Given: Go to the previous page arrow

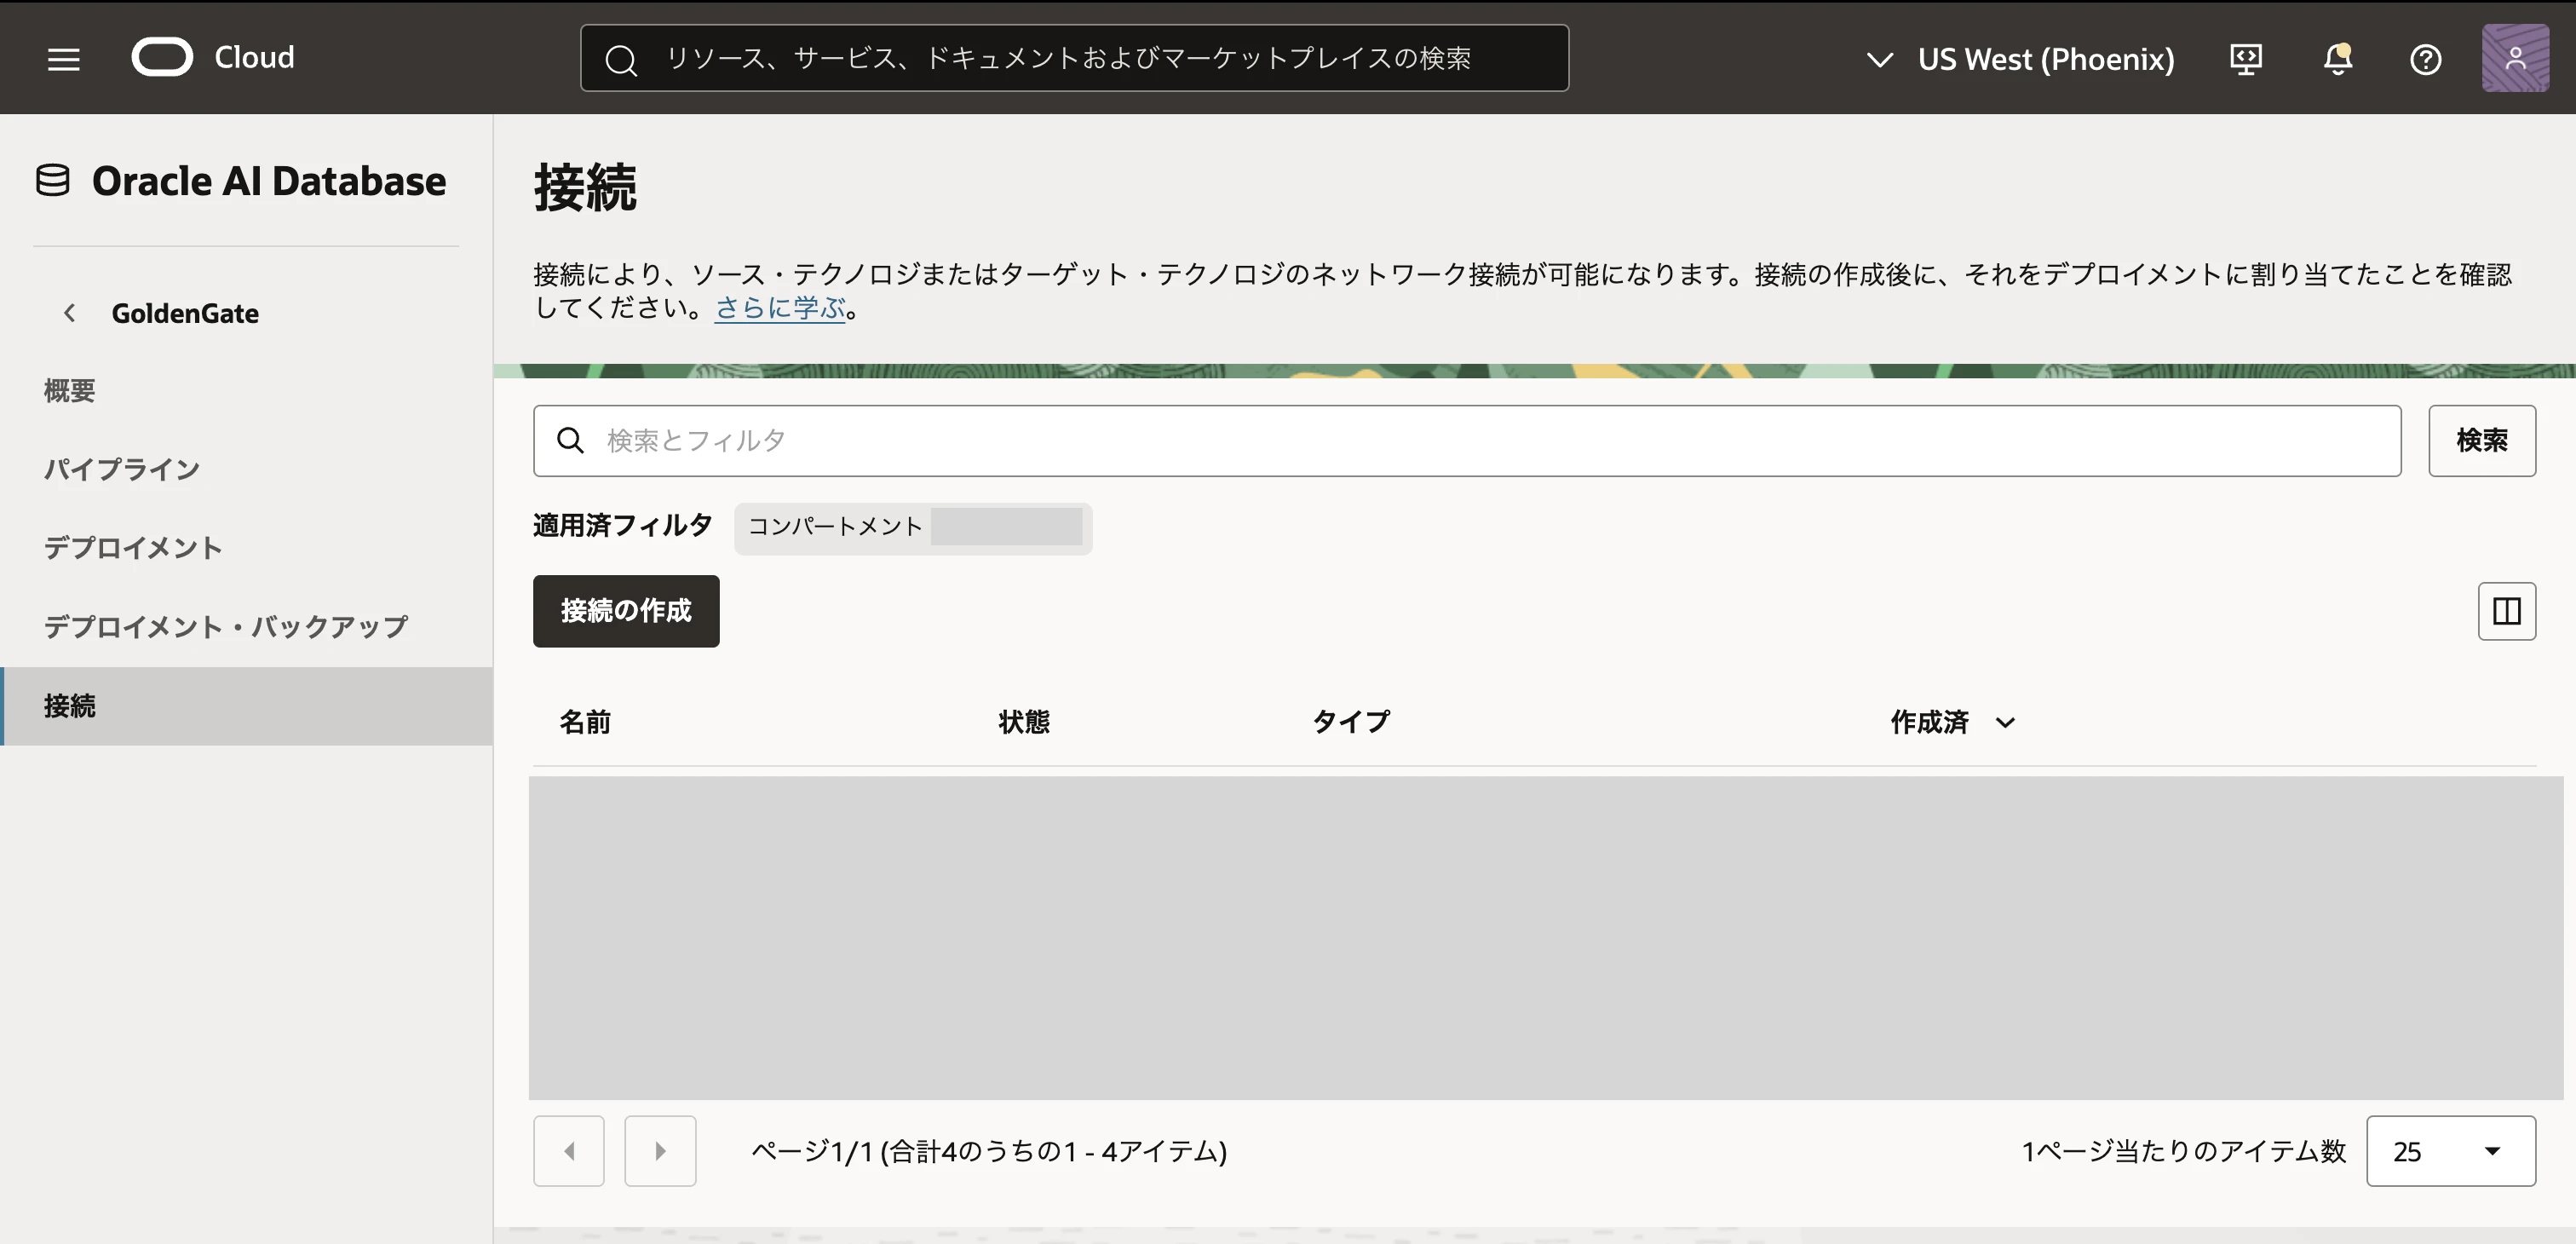Looking at the screenshot, I should tap(568, 1151).
